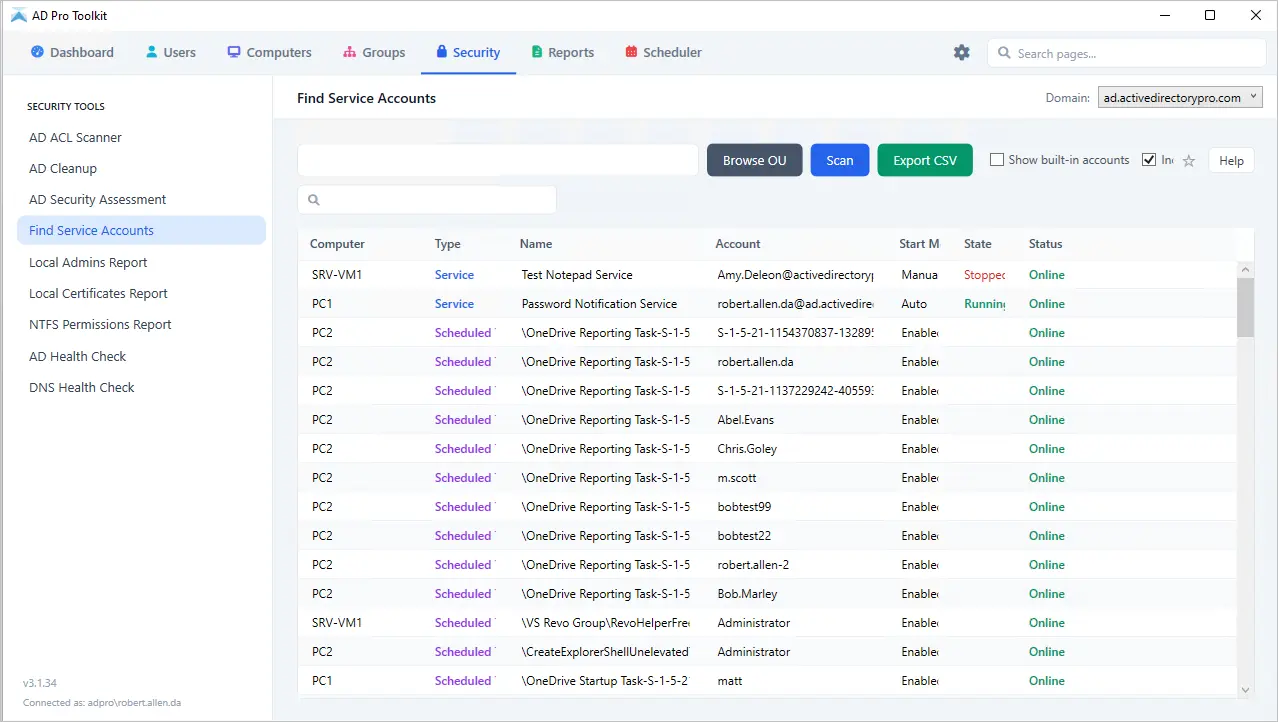Open AD Health Check

[x=78, y=356]
